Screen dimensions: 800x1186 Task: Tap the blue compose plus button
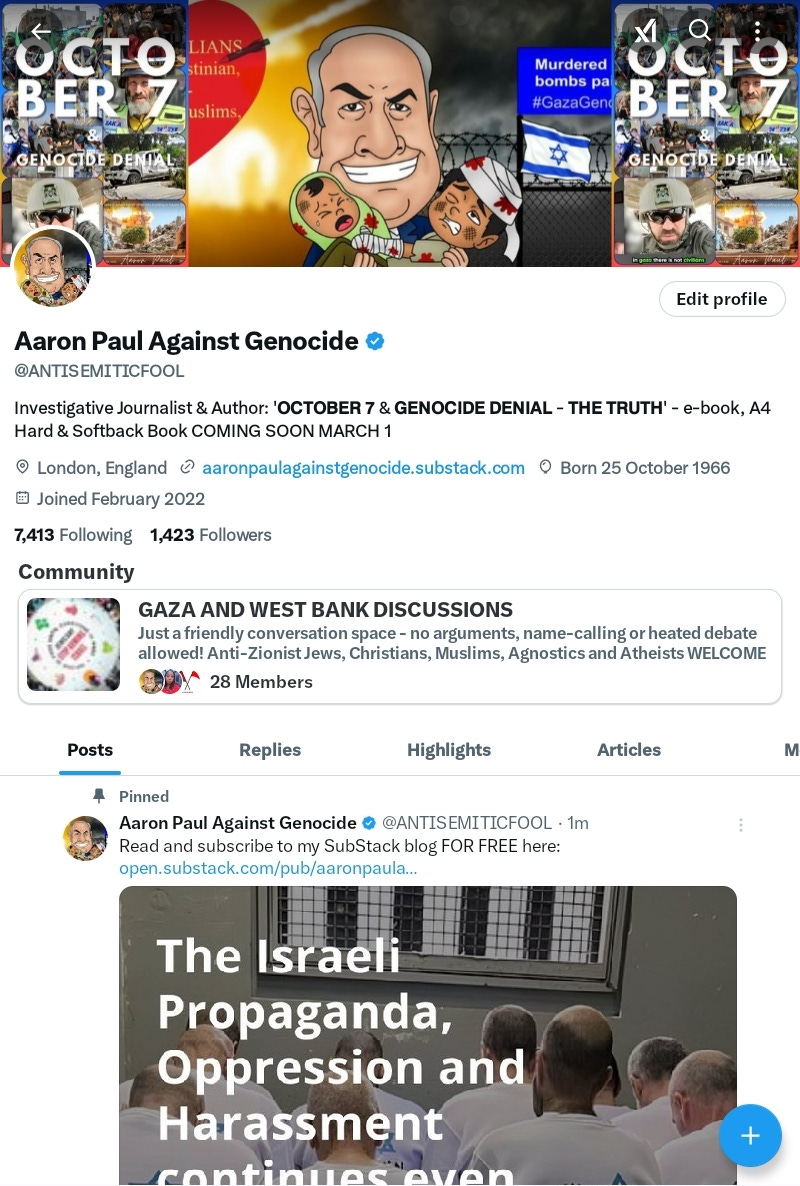click(x=750, y=1135)
